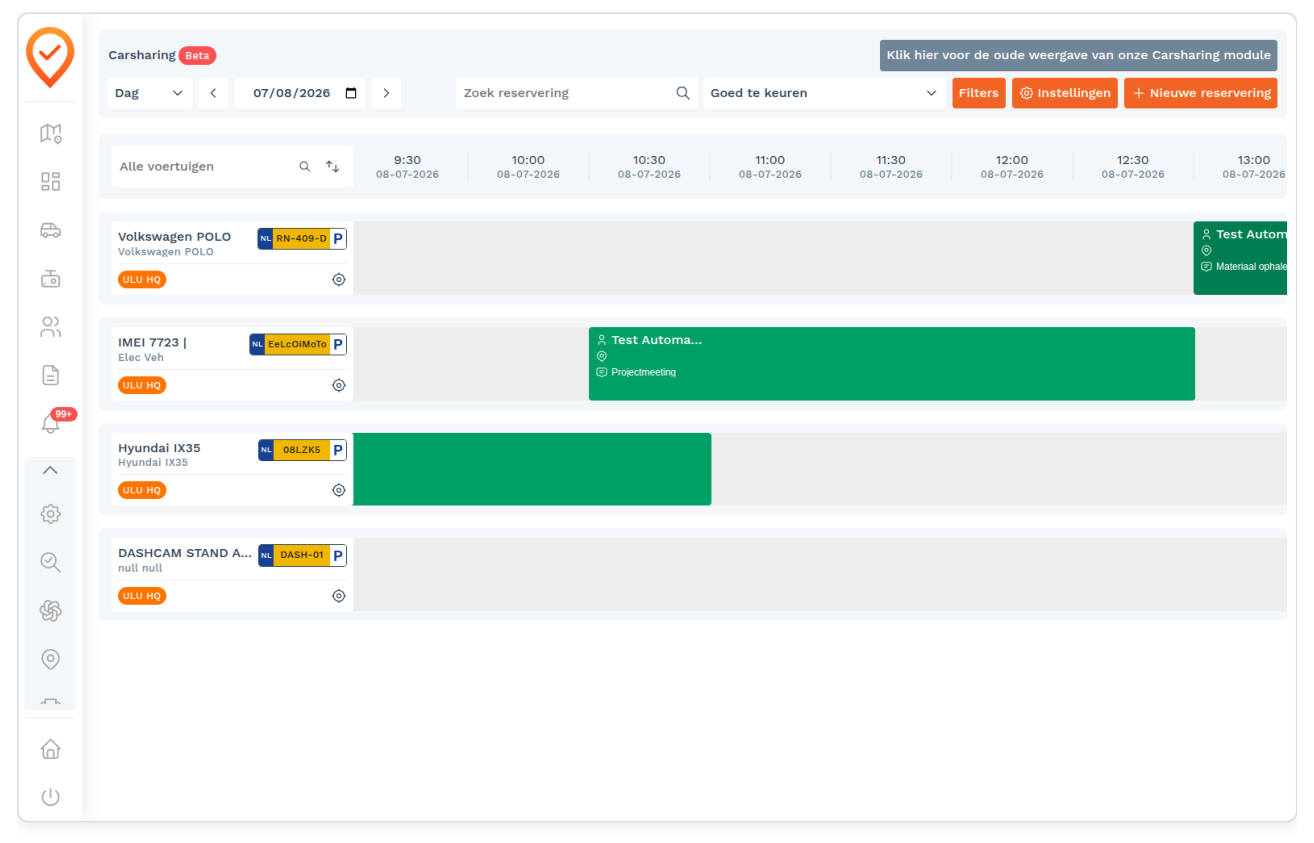Click the swirl knot icon in sidebar
Screen dimensions: 1314x843
tap(50, 611)
